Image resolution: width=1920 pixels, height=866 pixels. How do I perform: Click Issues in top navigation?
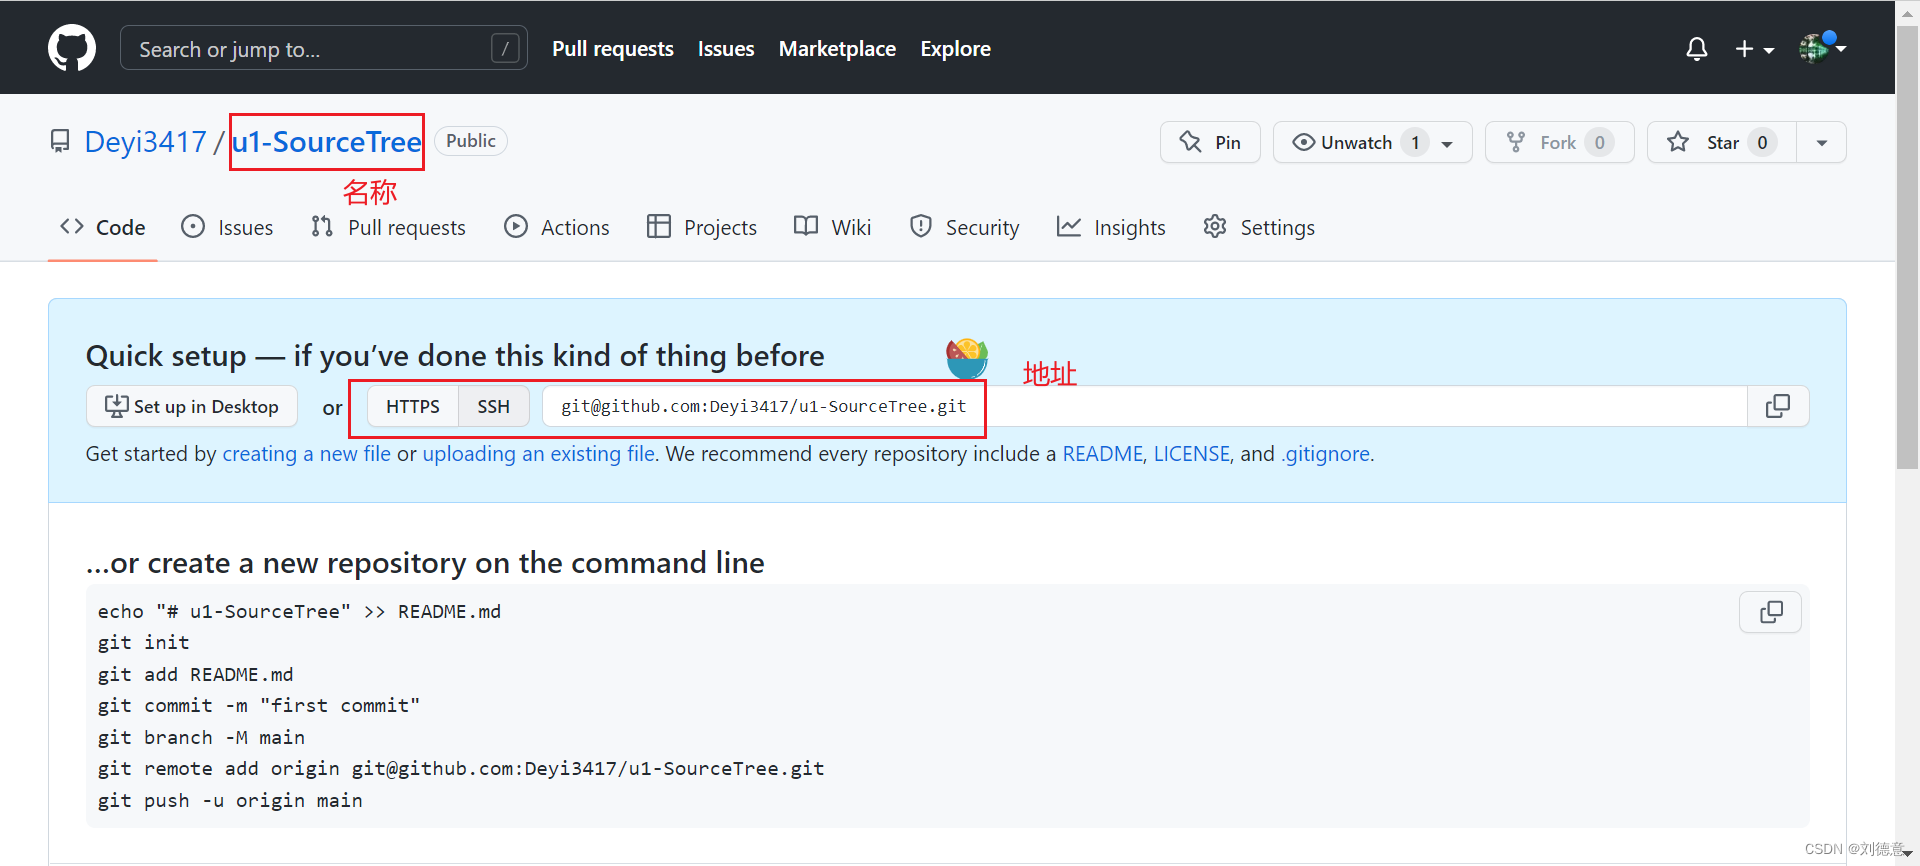pyautogui.click(x=726, y=48)
